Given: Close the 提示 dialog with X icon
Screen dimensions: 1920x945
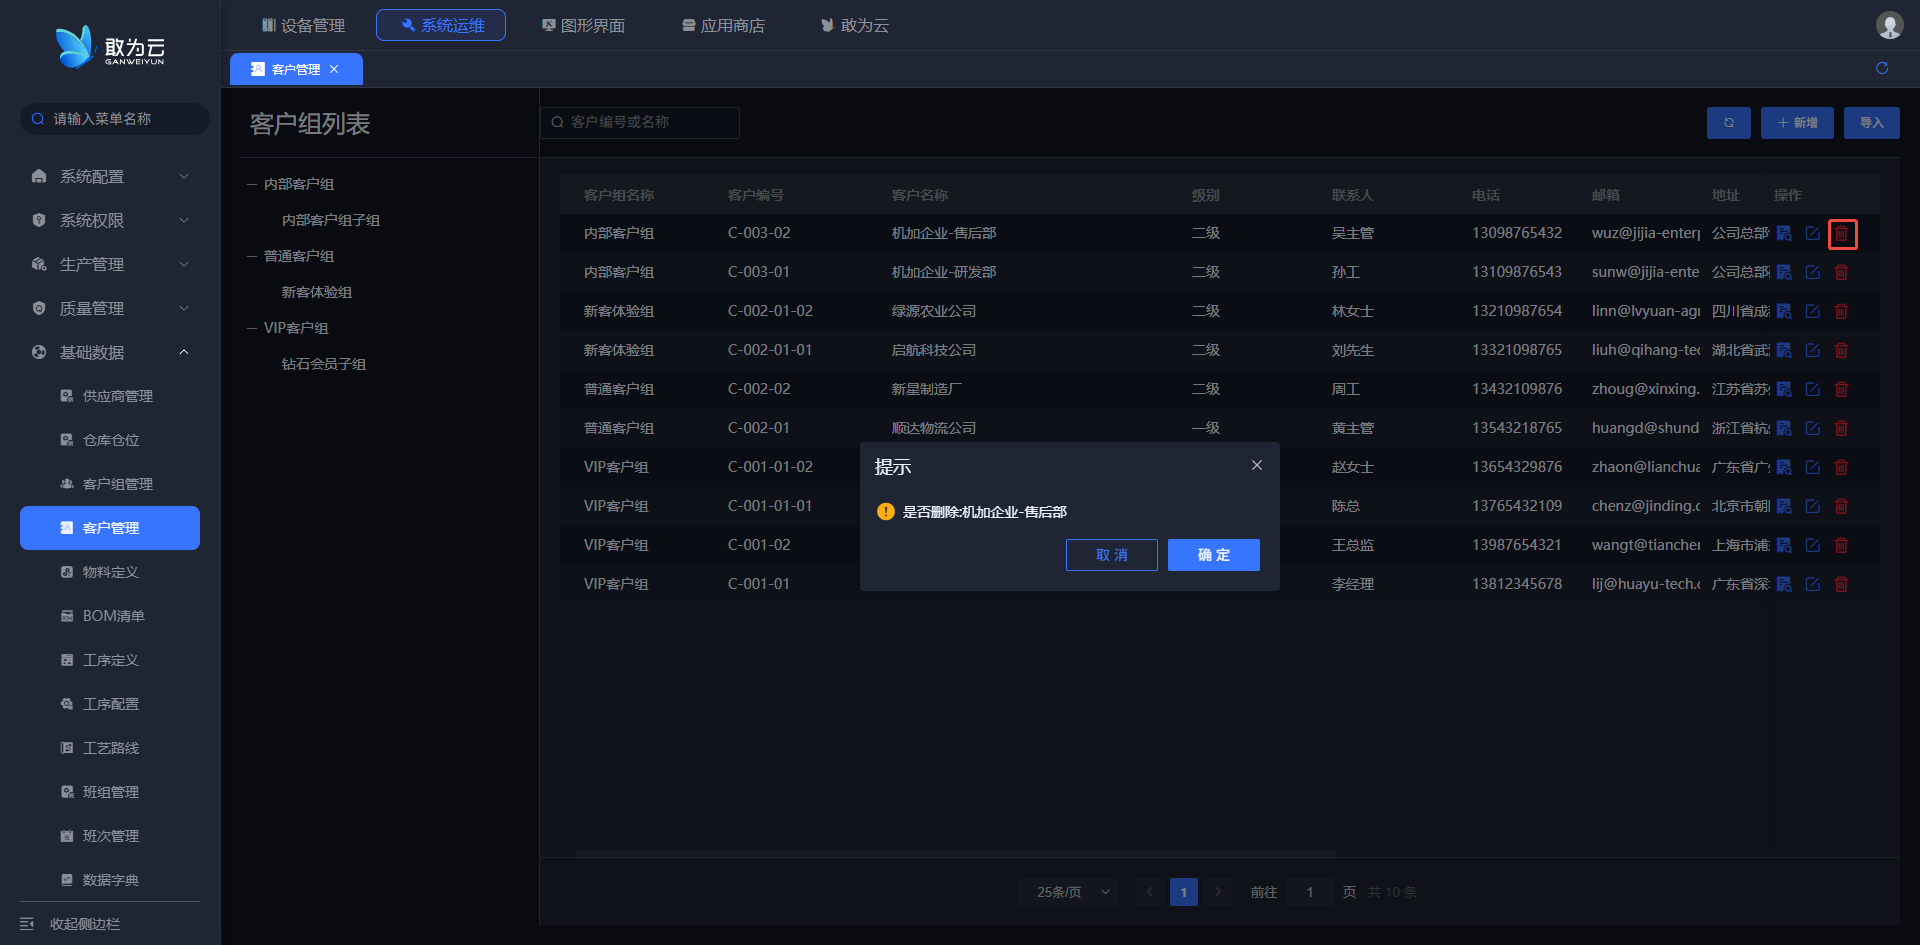Looking at the screenshot, I should tap(1257, 466).
